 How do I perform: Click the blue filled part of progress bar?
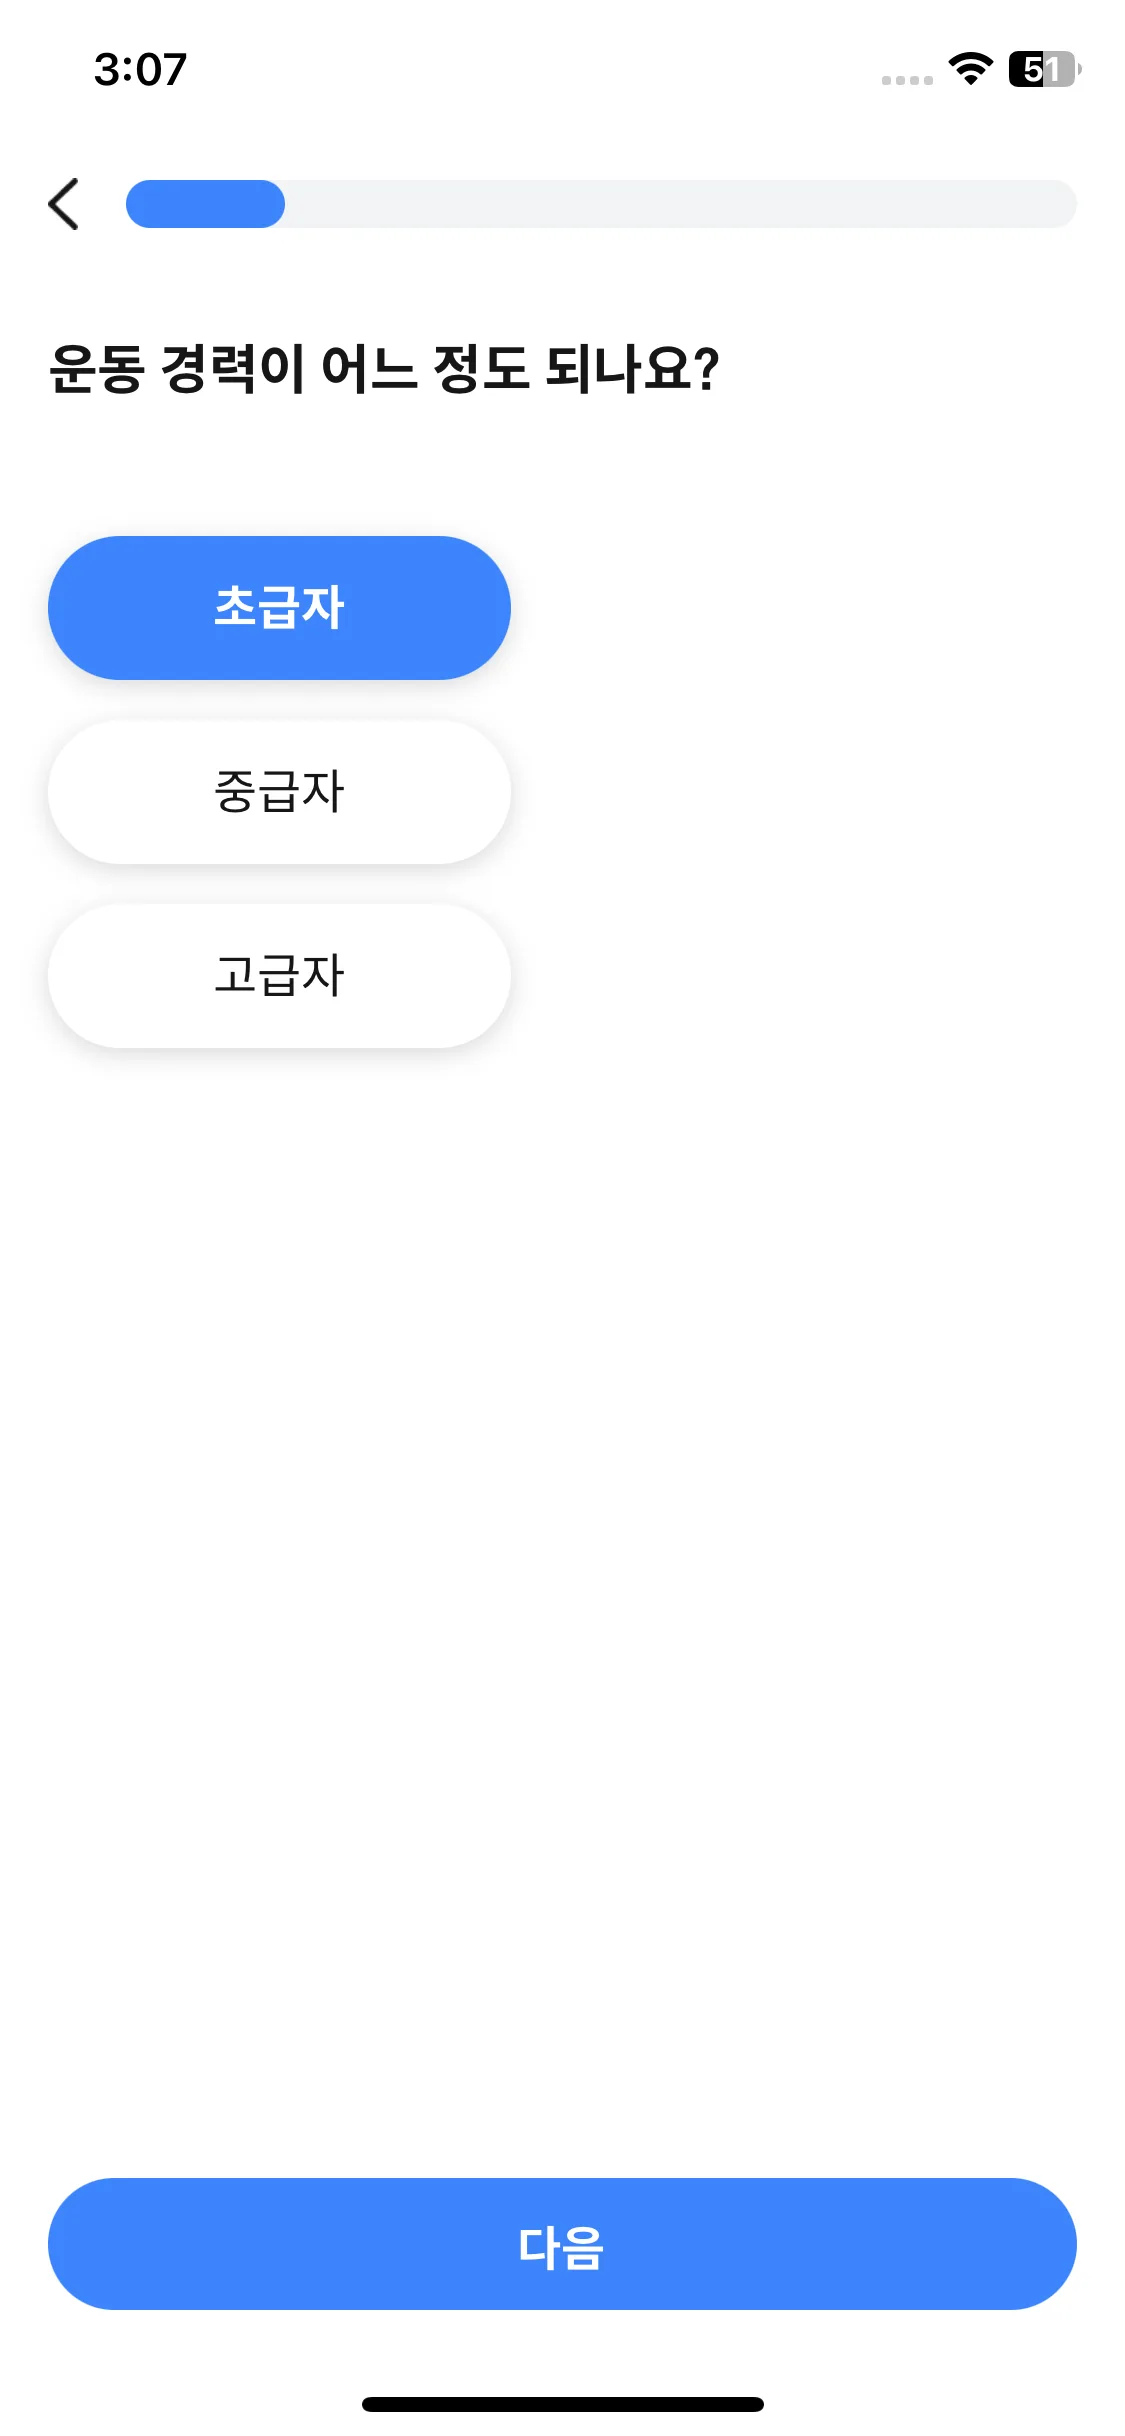205,204
